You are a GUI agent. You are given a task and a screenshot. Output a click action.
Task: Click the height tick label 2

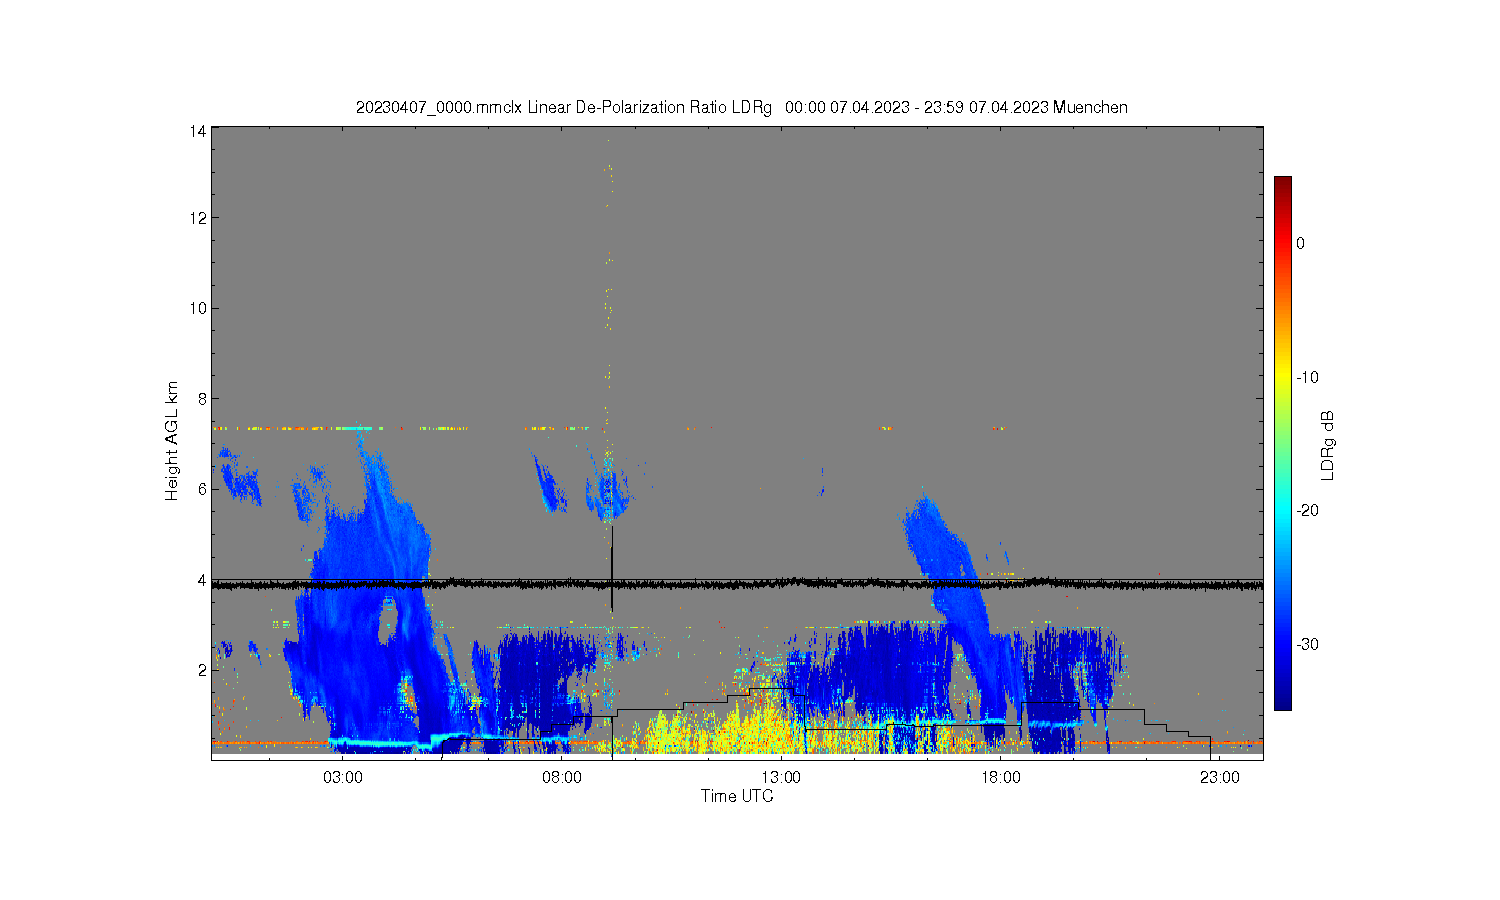tap(202, 670)
